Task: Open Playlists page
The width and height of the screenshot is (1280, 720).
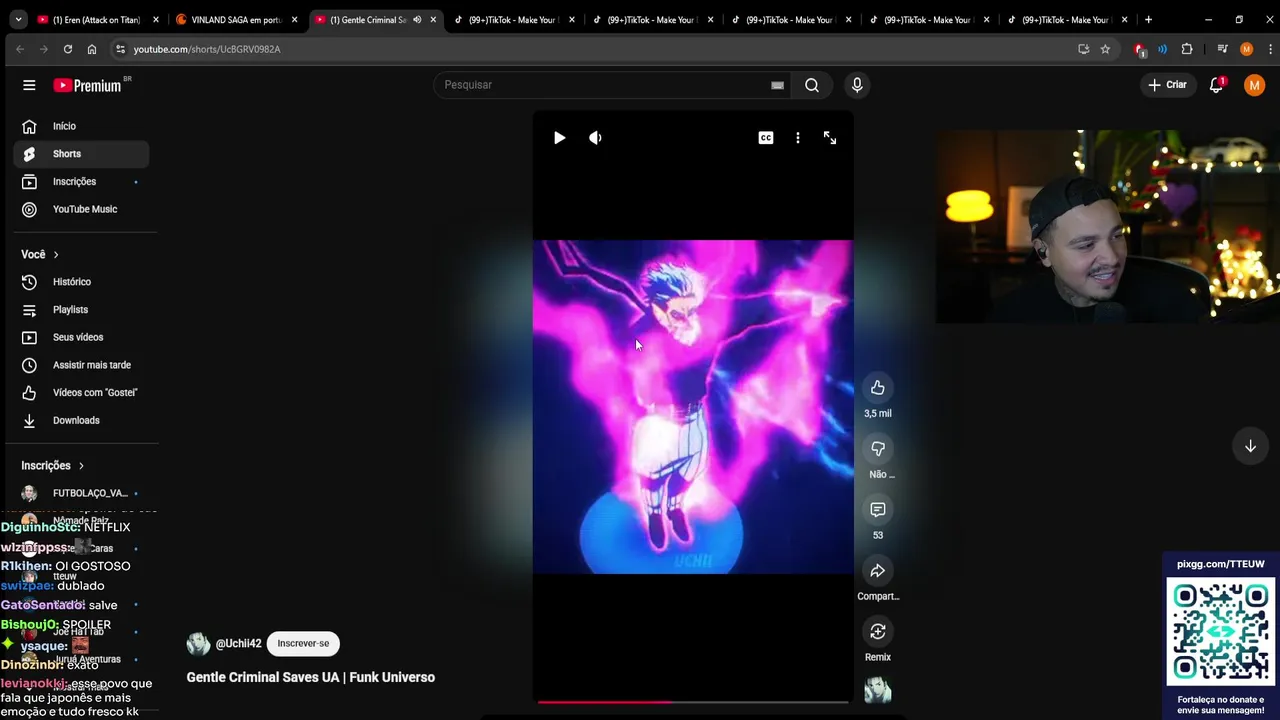Action: click(82, 310)
